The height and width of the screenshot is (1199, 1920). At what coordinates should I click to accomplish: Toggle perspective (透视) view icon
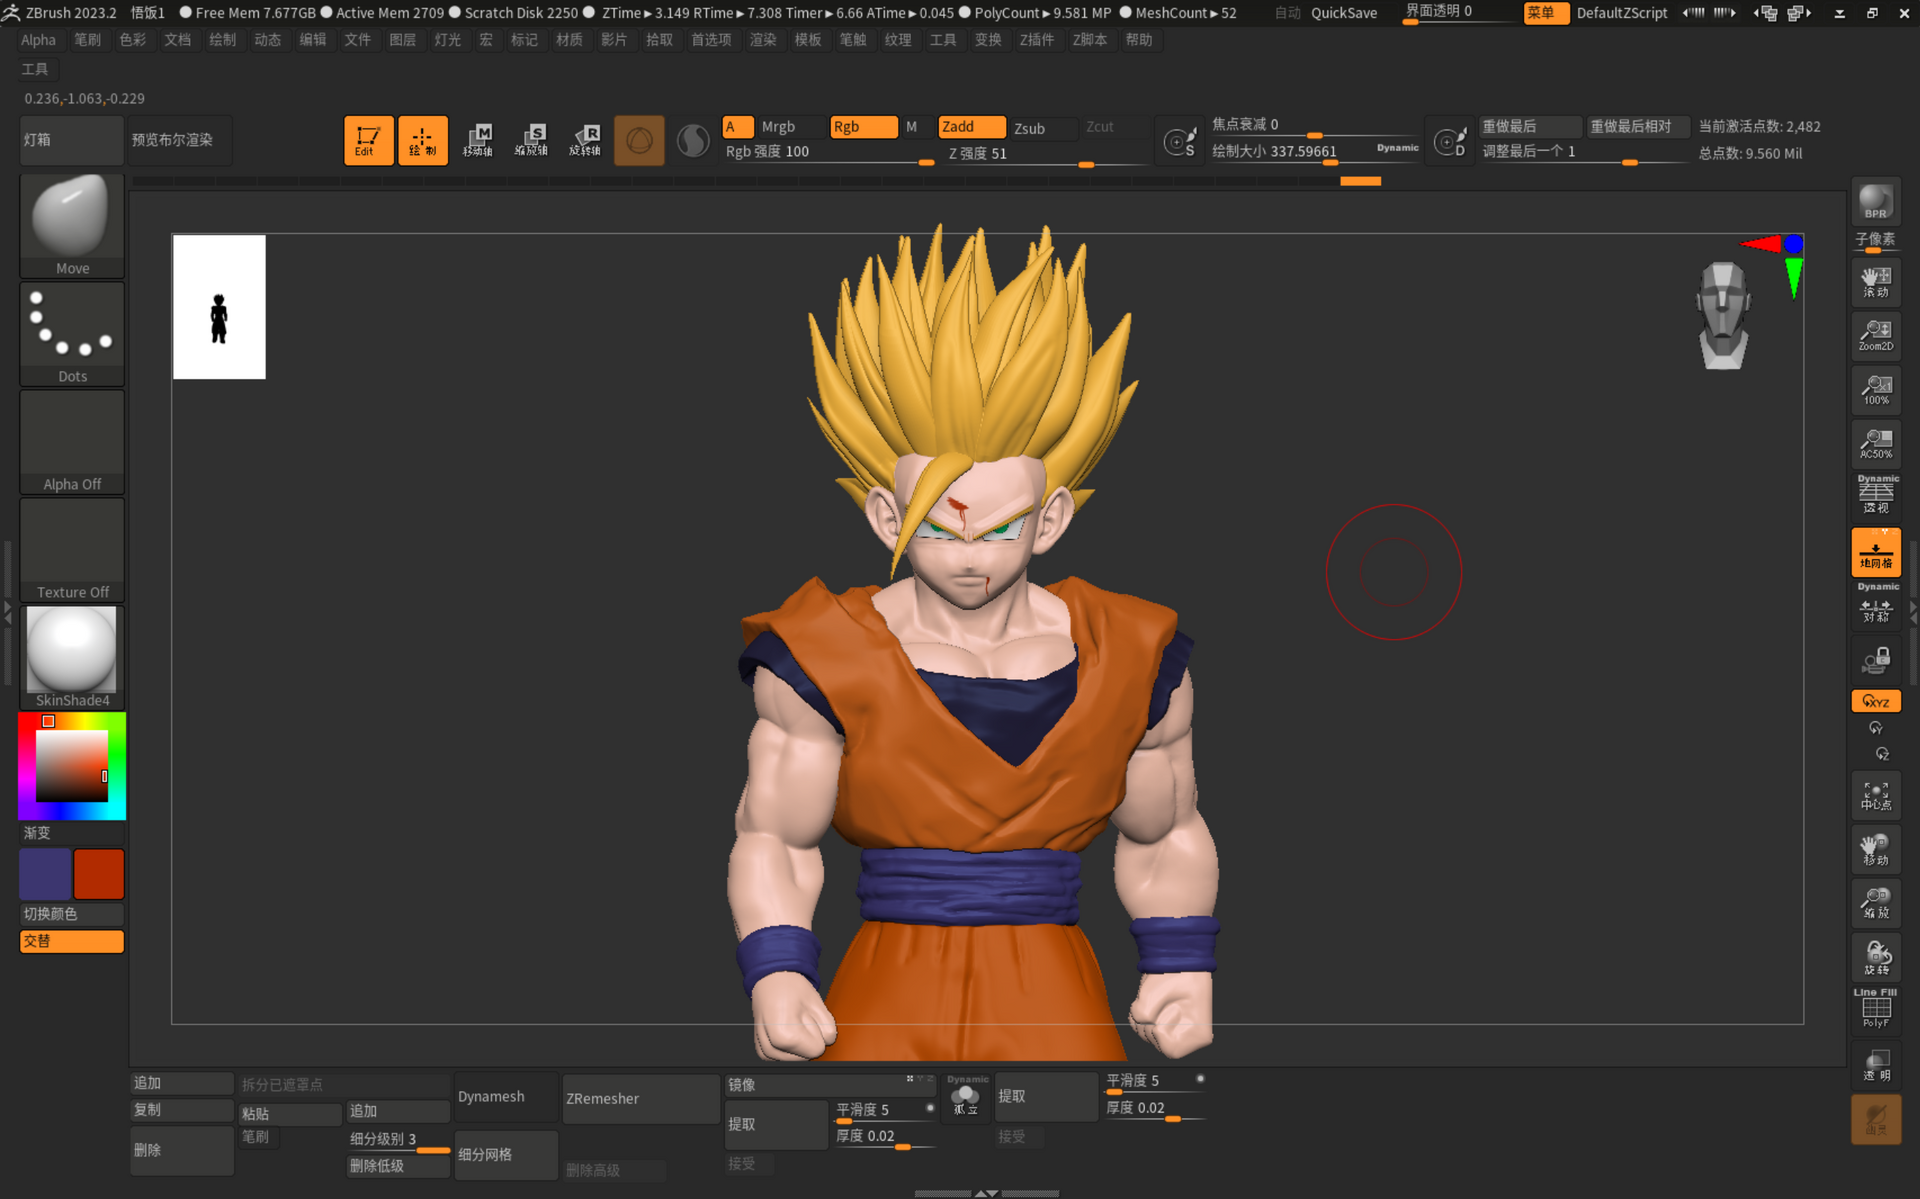[x=1876, y=496]
